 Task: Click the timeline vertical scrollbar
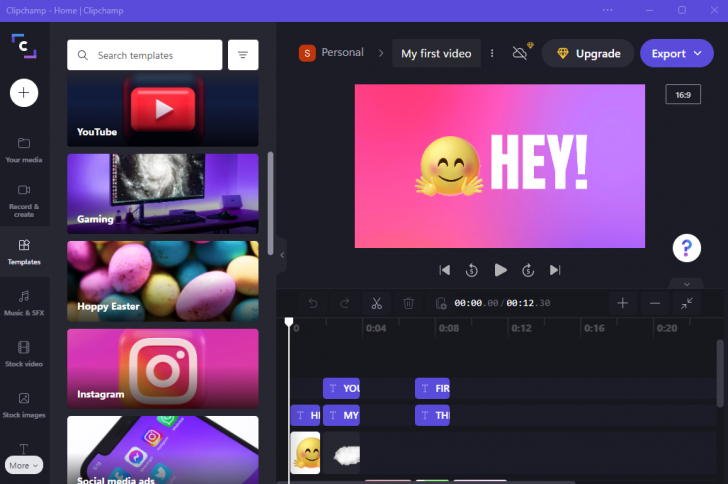[720, 373]
